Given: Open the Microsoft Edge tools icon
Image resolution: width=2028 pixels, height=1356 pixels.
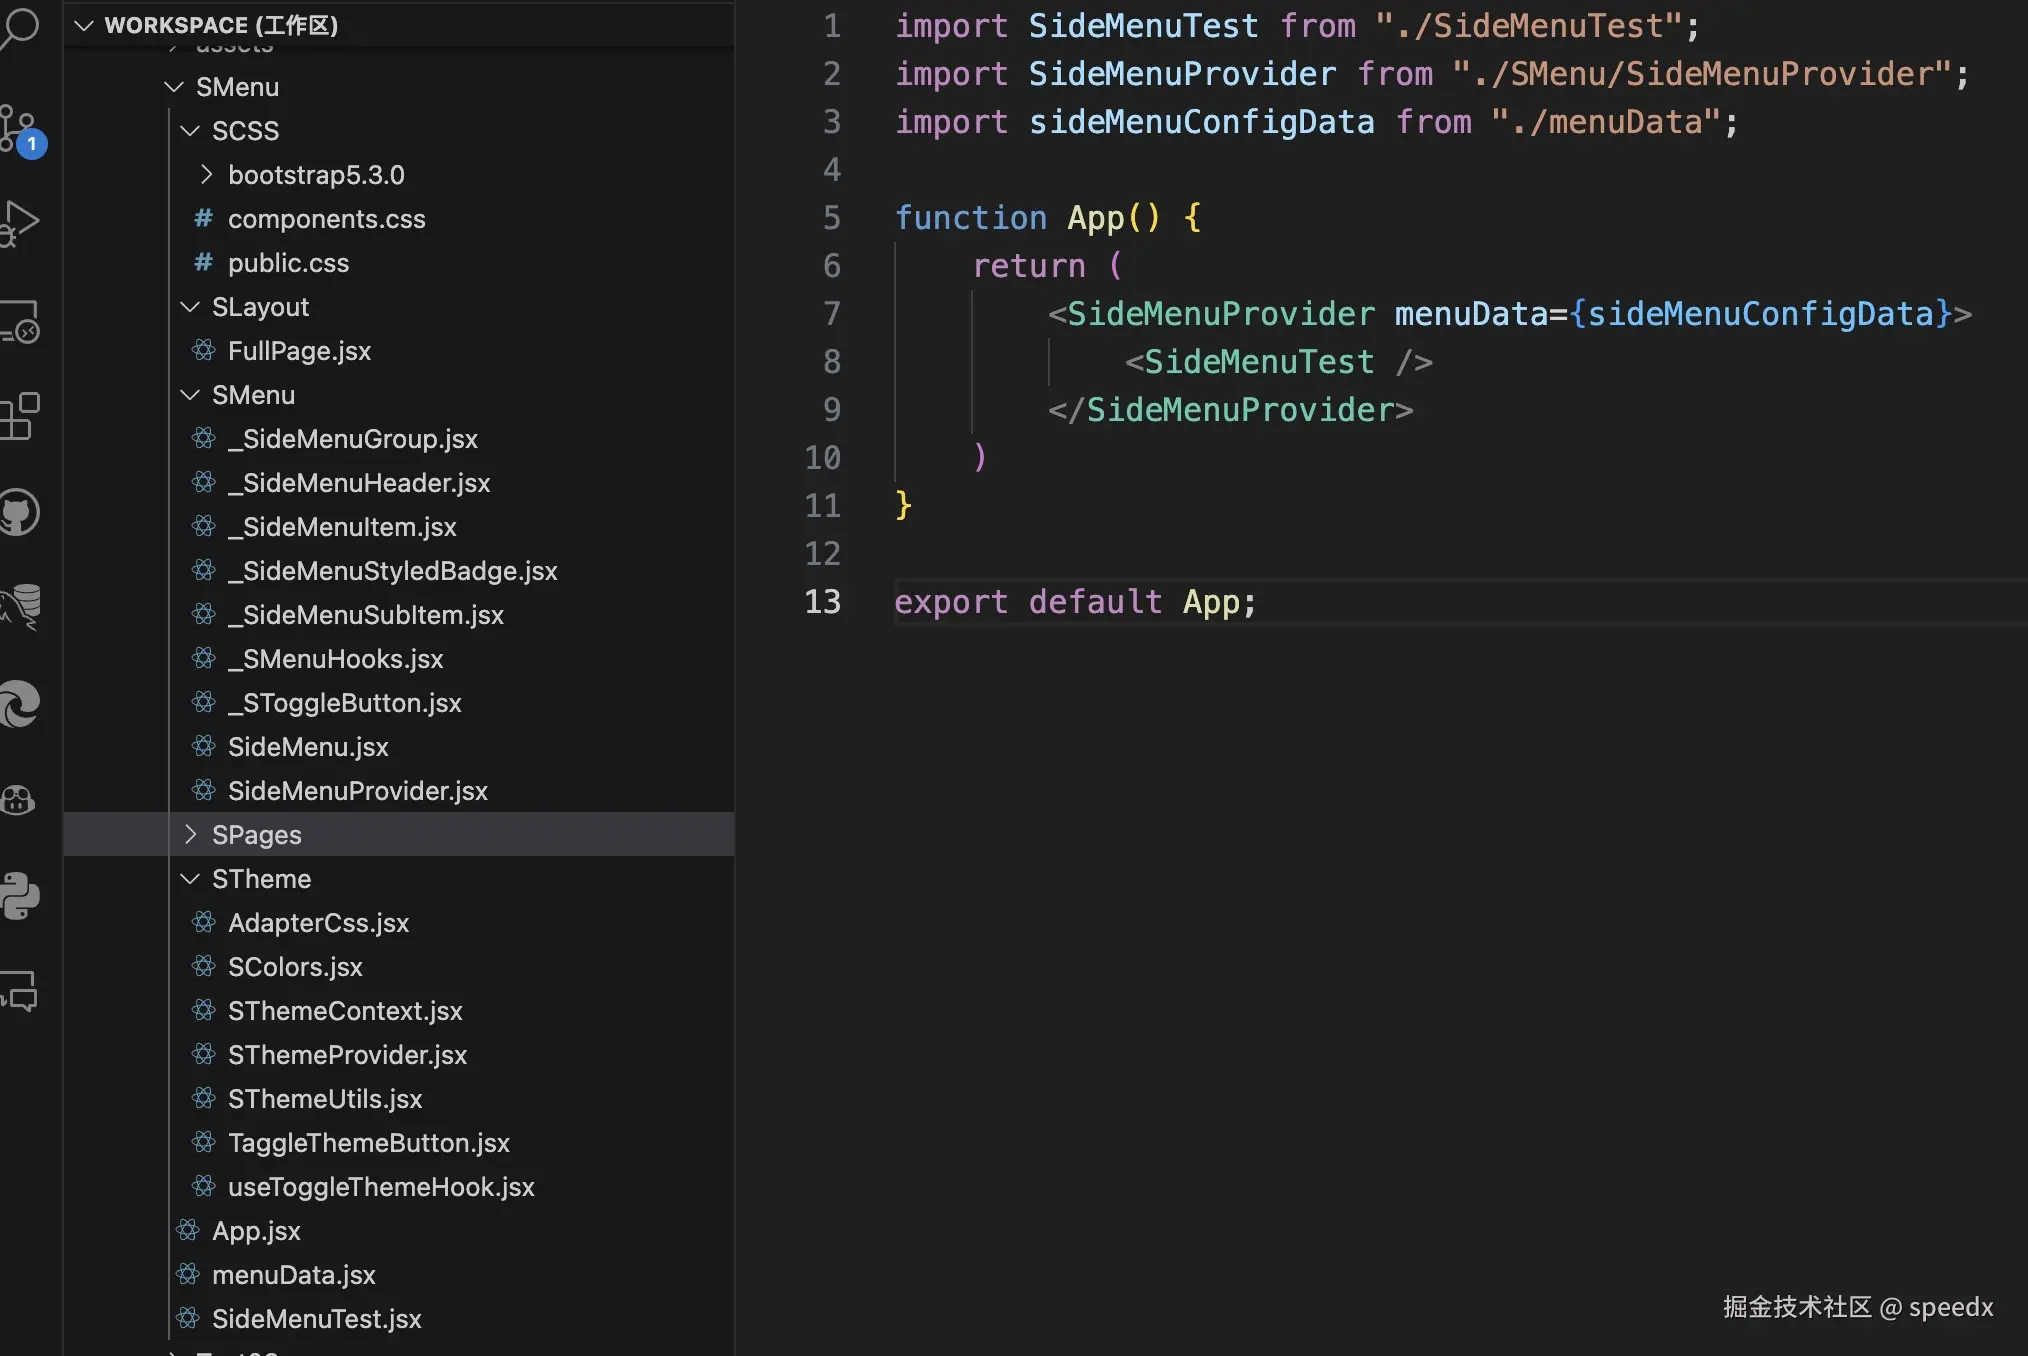Looking at the screenshot, I should point(20,704).
